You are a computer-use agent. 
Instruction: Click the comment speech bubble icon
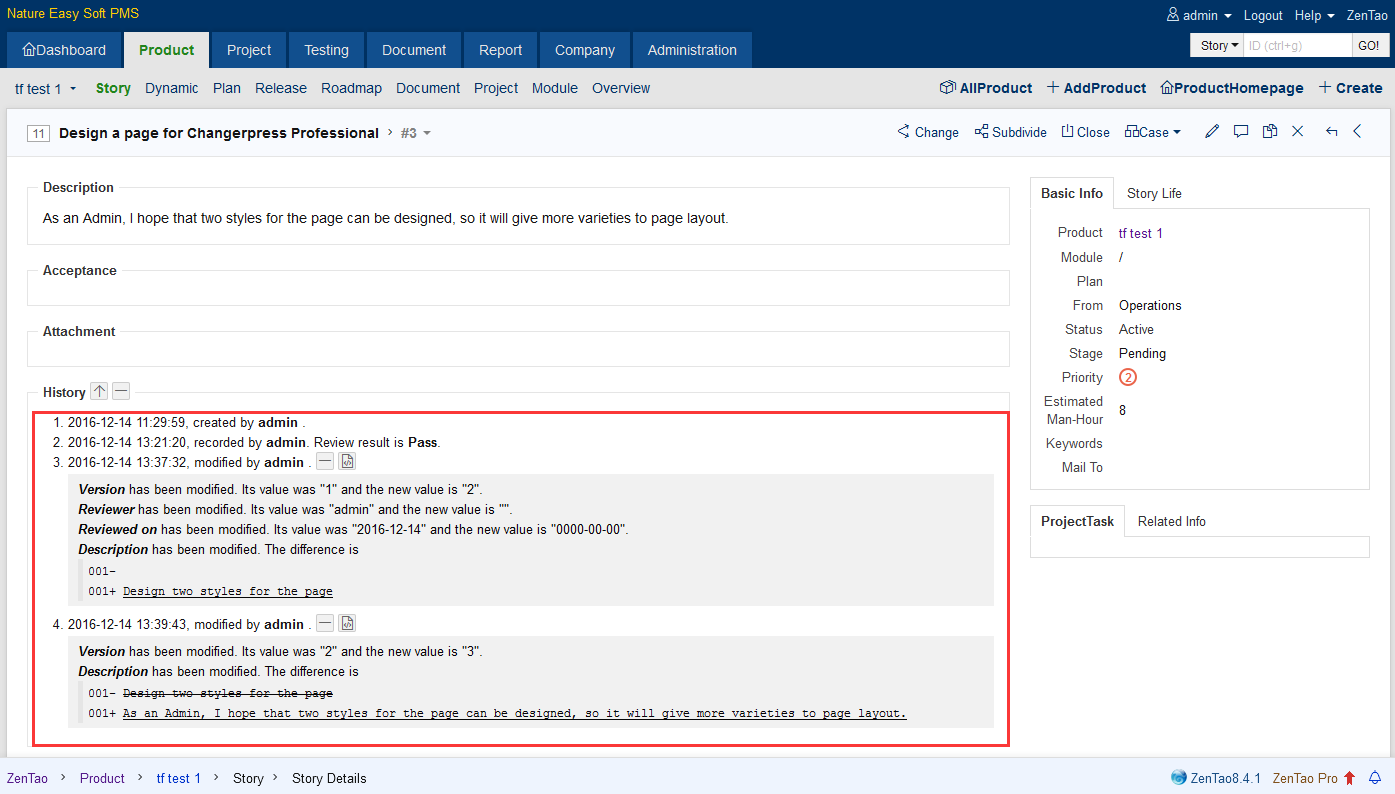coord(1241,132)
